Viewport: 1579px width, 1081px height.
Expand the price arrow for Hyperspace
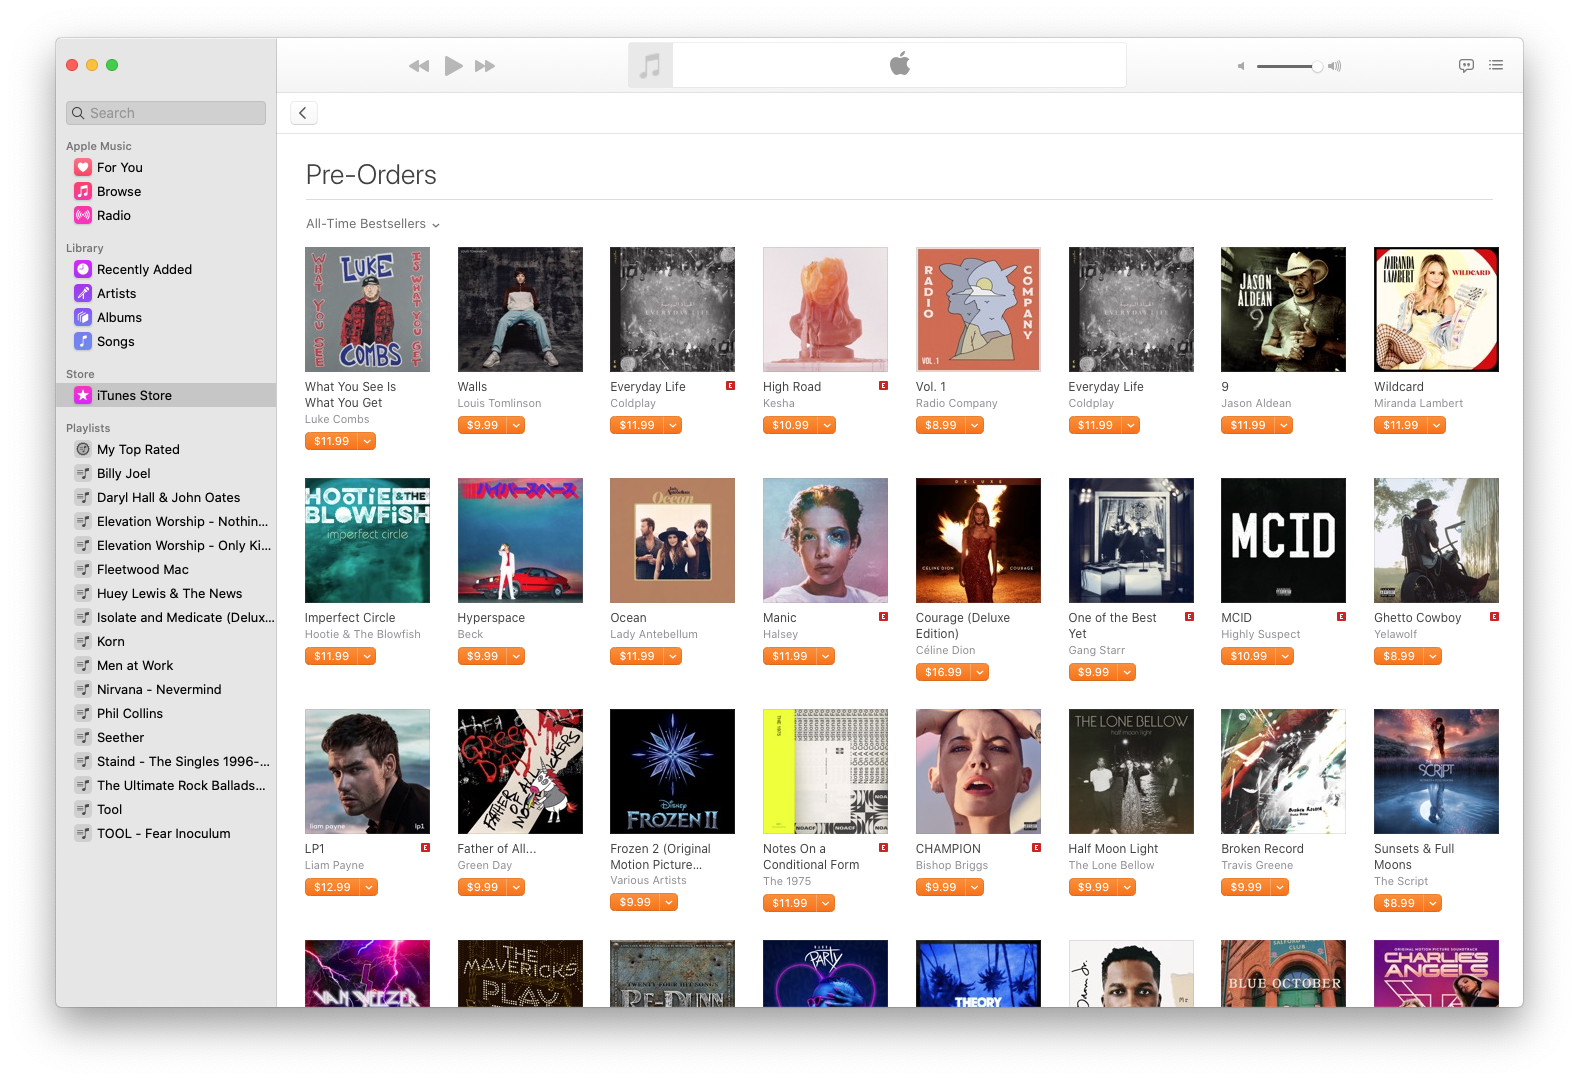tap(516, 657)
